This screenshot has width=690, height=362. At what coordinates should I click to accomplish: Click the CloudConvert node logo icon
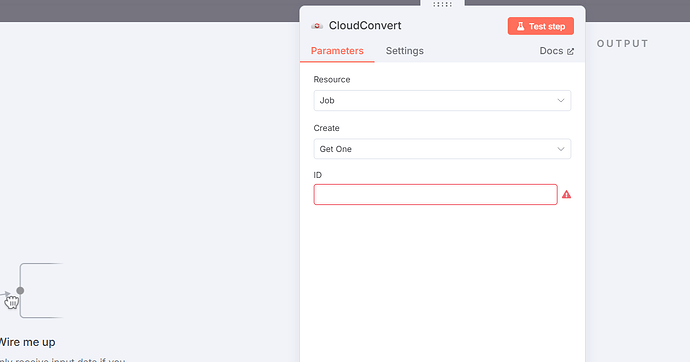point(317,26)
